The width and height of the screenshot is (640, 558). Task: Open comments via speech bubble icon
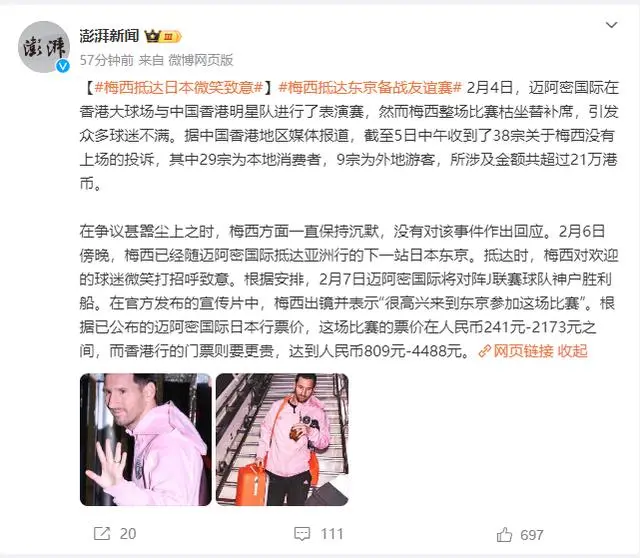coord(302,534)
